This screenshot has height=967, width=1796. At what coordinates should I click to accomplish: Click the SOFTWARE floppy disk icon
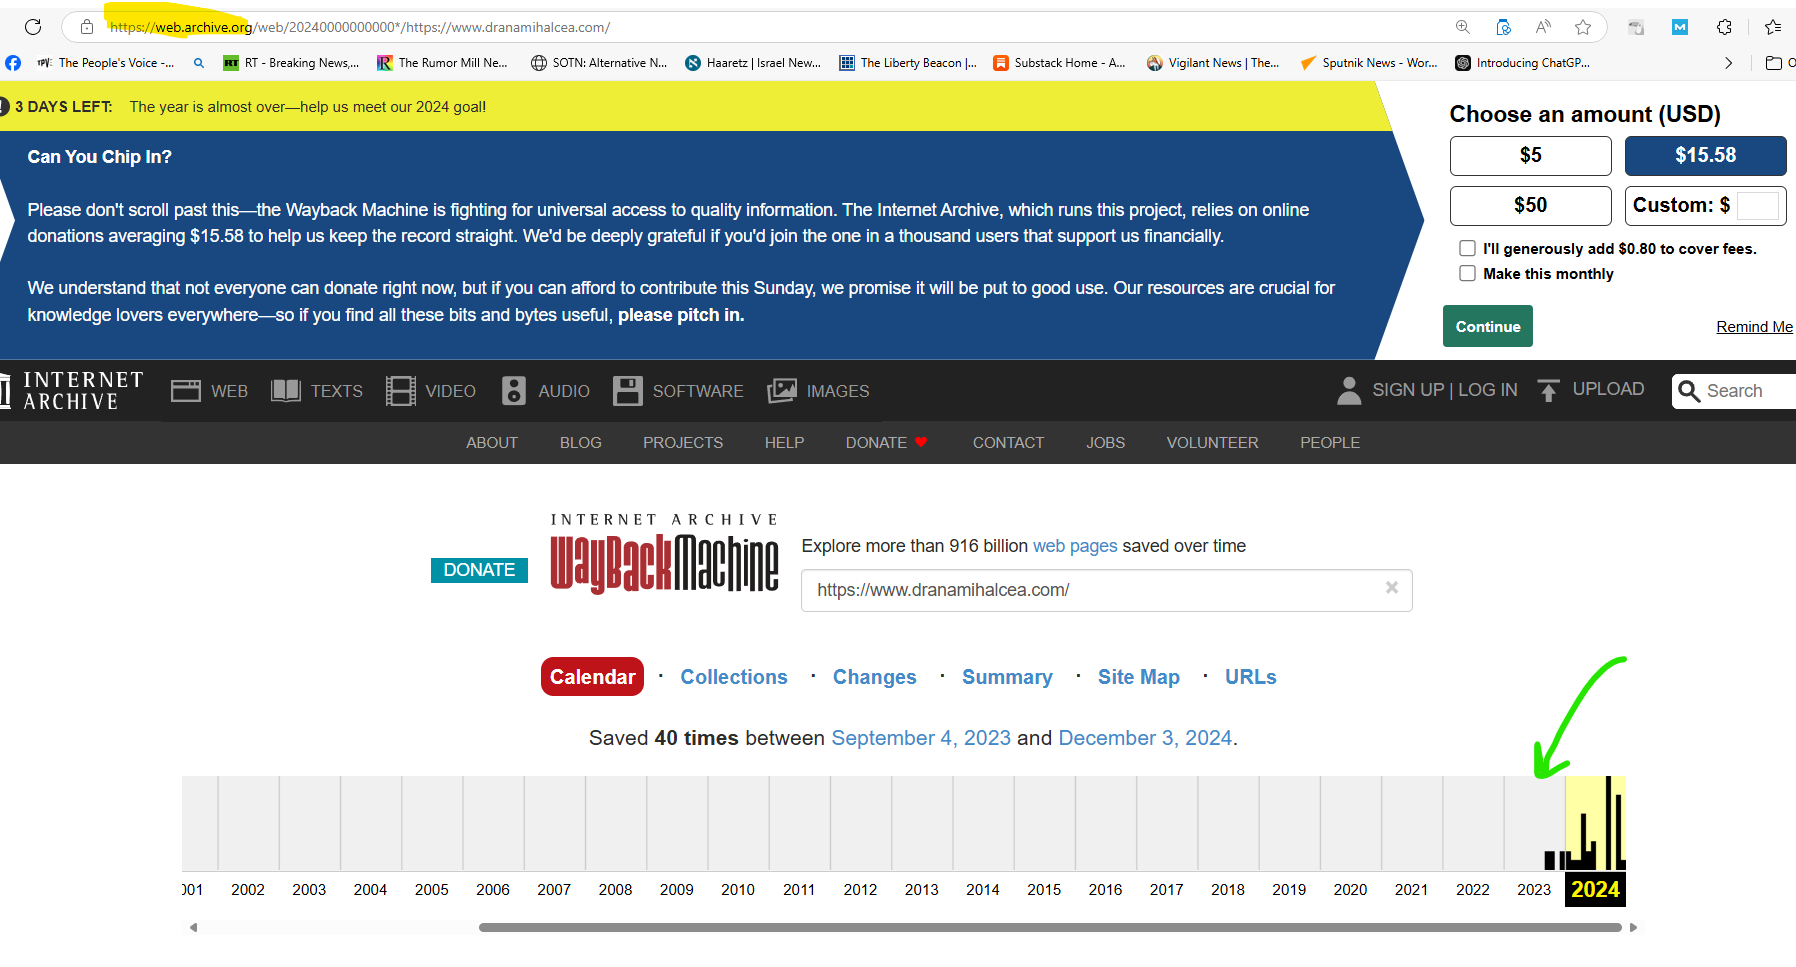click(628, 391)
